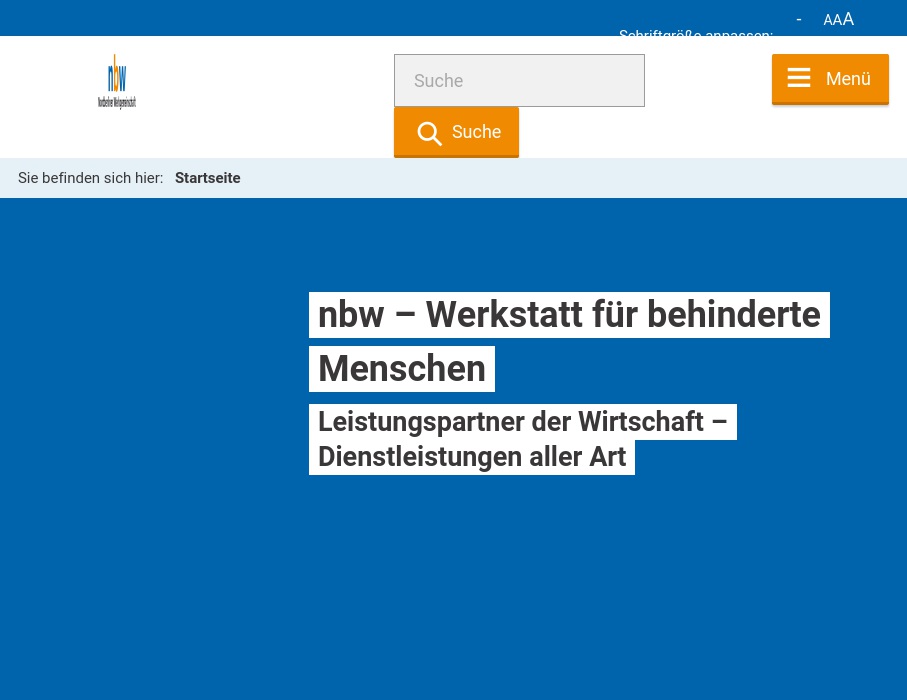
Task: Enable larger text using the big A control
Action: [847, 19]
